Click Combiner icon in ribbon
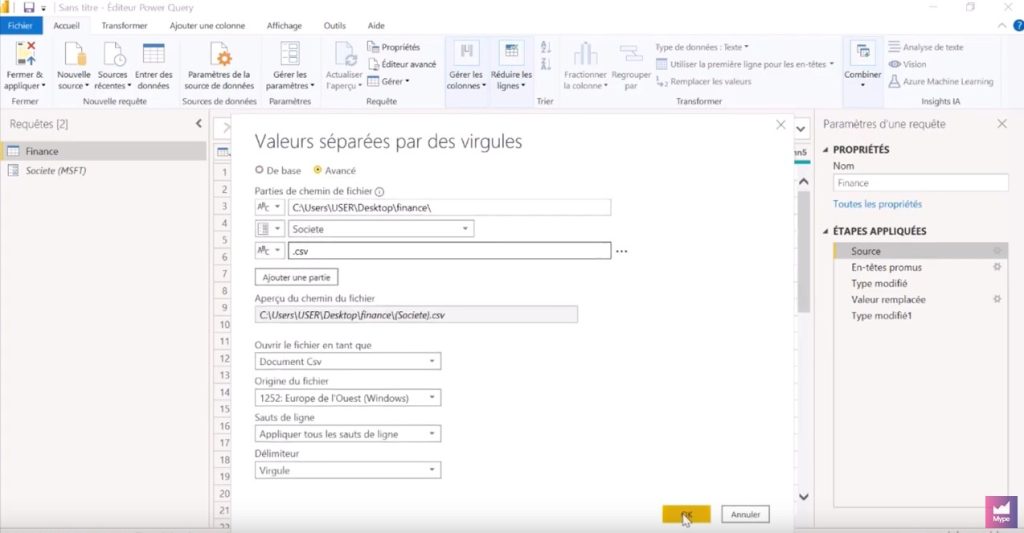 click(x=863, y=52)
